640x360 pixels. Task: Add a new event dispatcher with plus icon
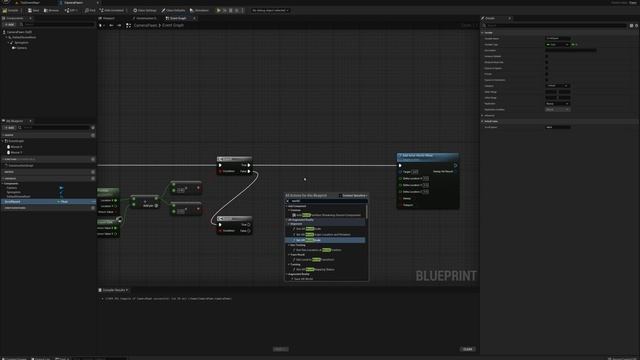click(x=93, y=208)
